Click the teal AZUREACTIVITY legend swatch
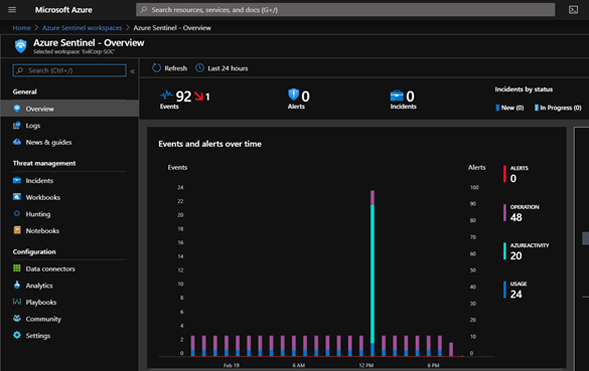Viewport: 589px width, 371px height. (504, 251)
